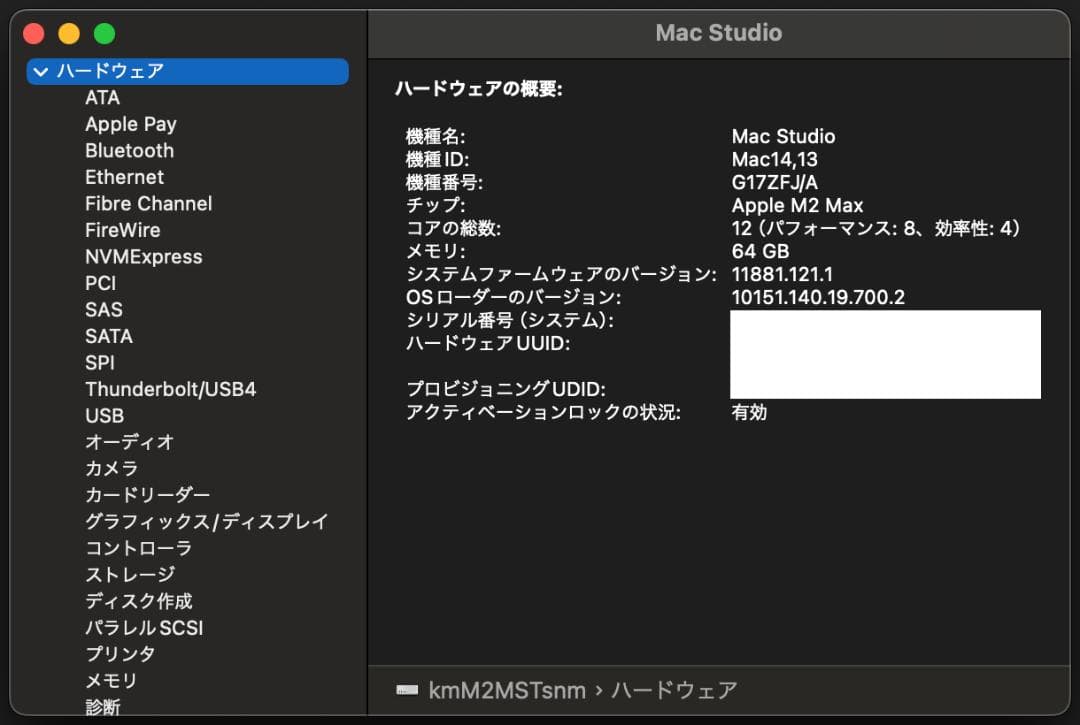View Fibre Channel information
1080x725 pixels.
pos(147,203)
